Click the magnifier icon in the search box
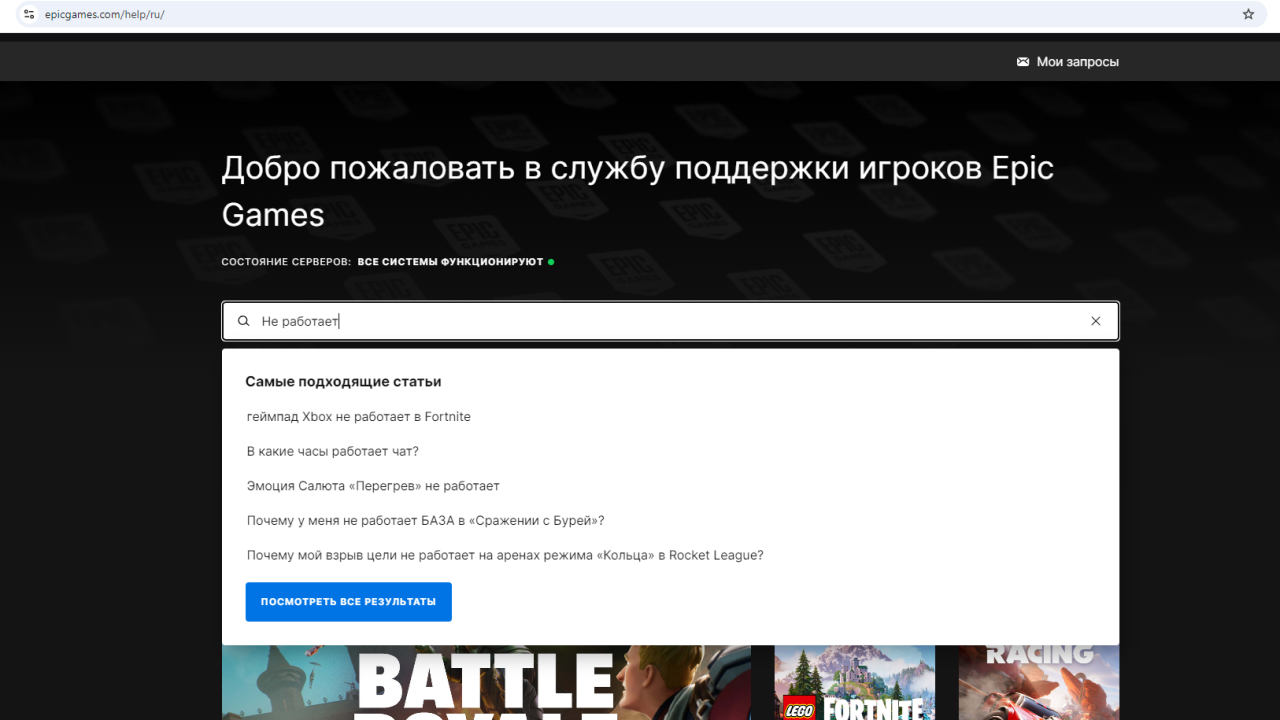This screenshot has width=1280, height=720. 243,322
